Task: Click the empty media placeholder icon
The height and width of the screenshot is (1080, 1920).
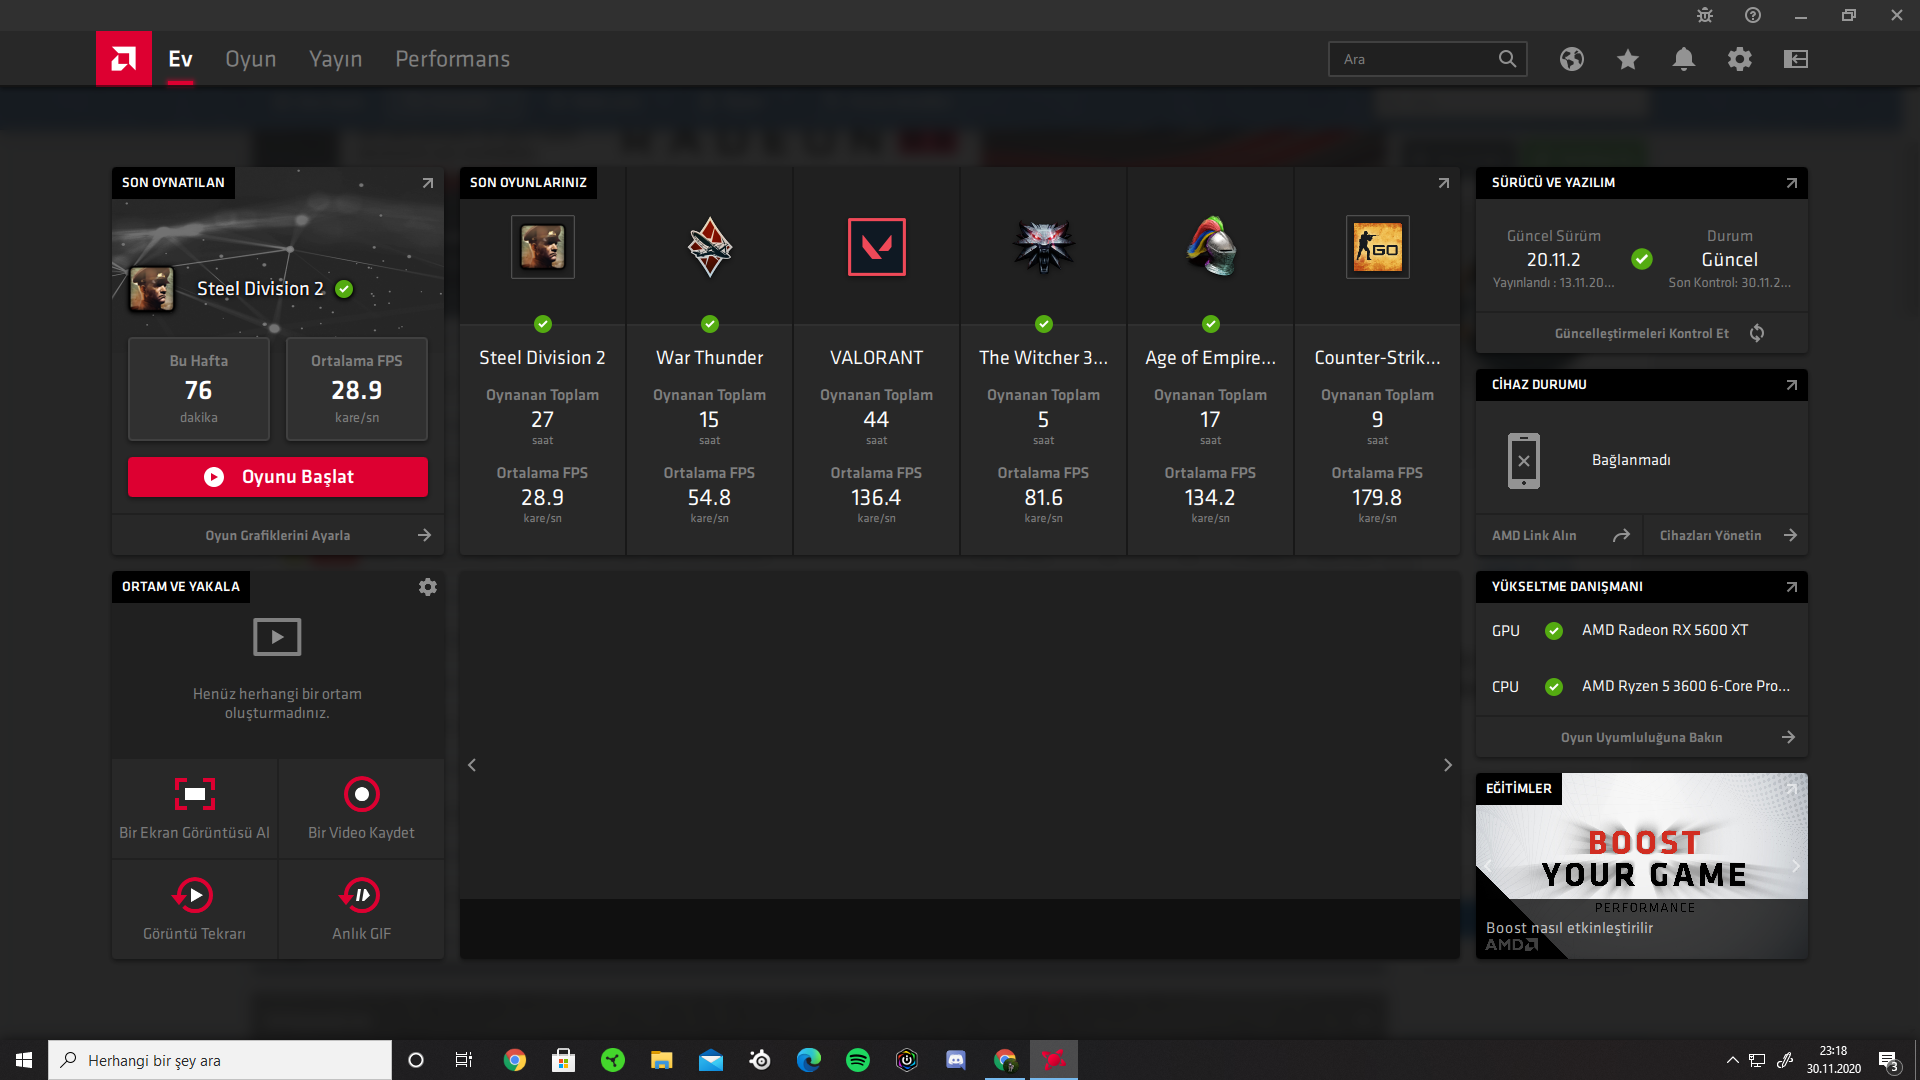Action: [x=277, y=637]
